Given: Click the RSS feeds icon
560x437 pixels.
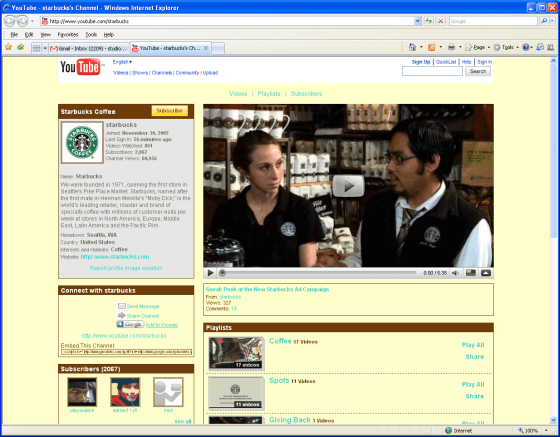Looking at the screenshot, I should click(x=431, y=47).
